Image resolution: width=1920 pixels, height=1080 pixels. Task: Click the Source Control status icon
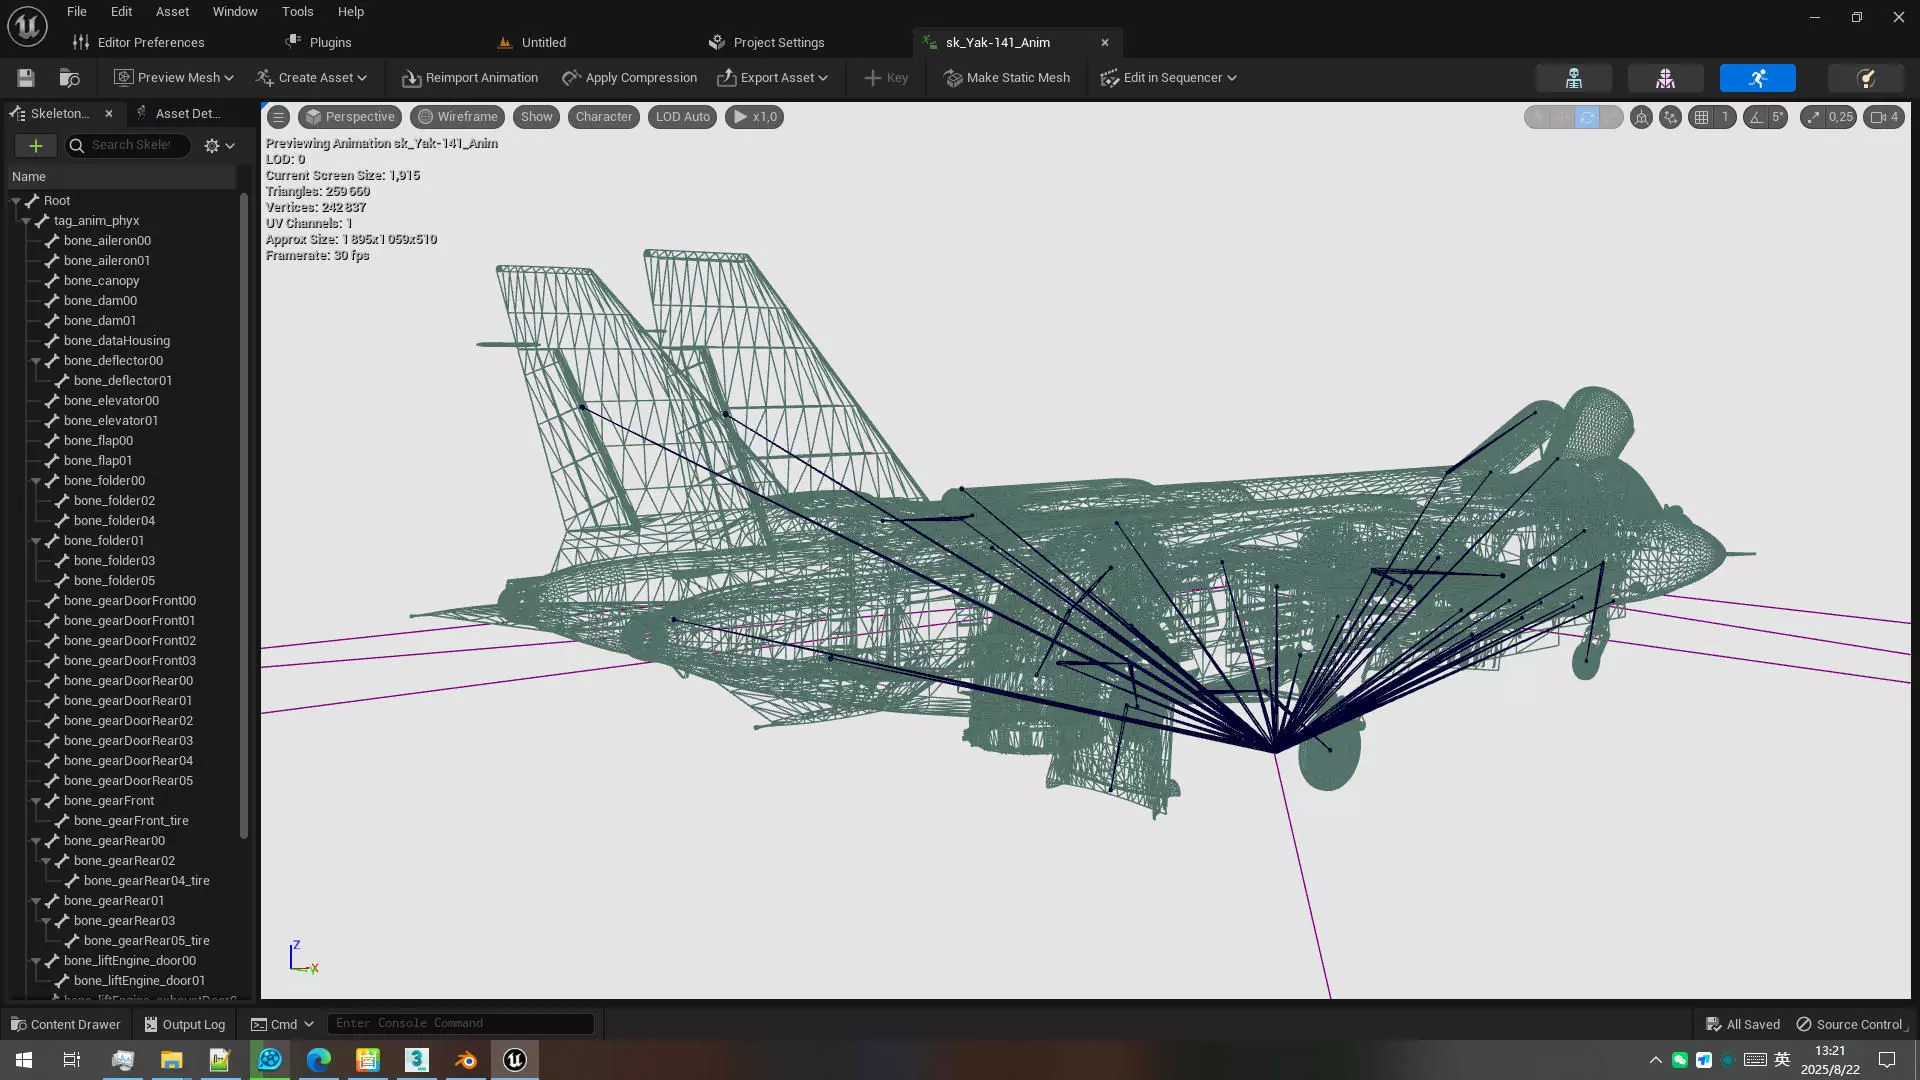click(1850, 1024)
